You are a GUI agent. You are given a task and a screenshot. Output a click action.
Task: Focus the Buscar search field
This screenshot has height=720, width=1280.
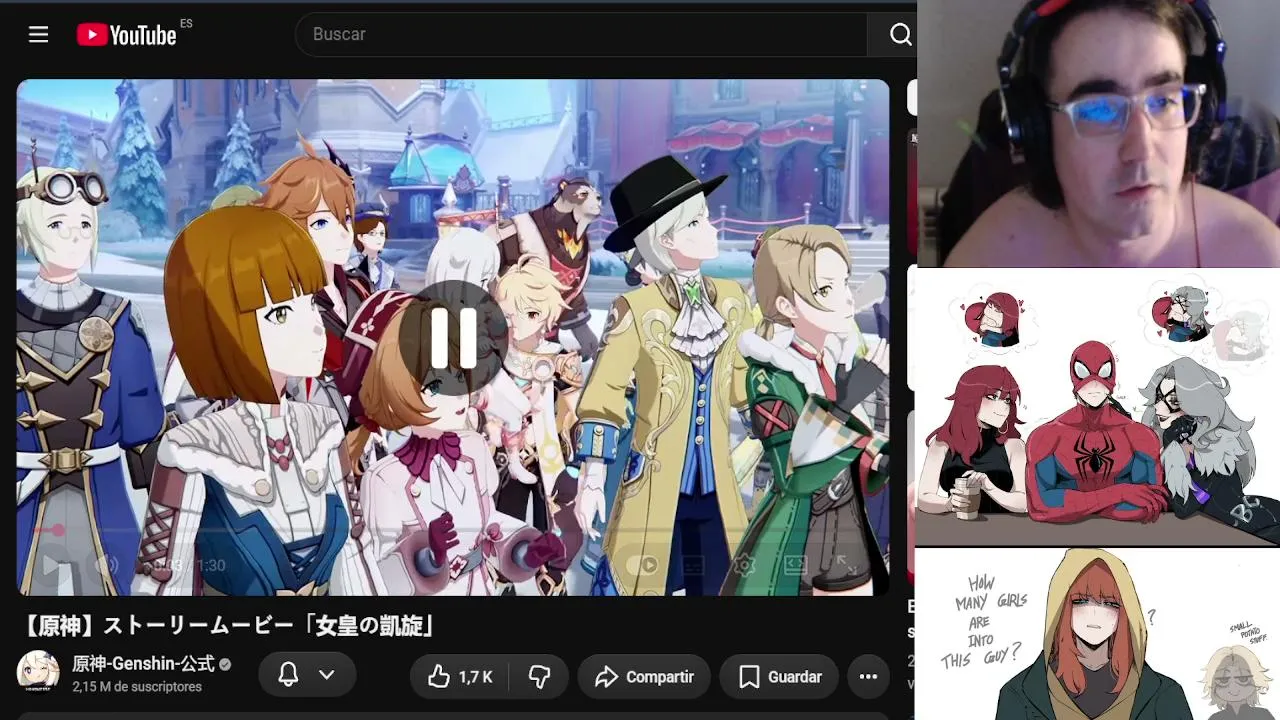581,35
